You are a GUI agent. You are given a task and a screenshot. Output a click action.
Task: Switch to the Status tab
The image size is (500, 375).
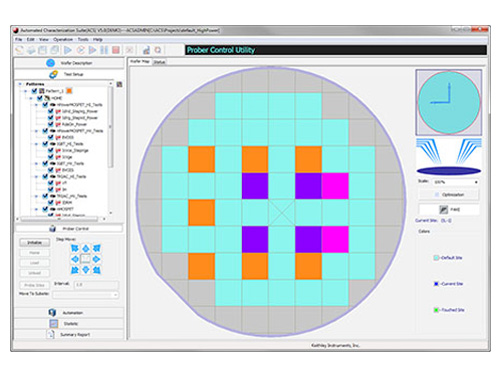coord(159,62)
